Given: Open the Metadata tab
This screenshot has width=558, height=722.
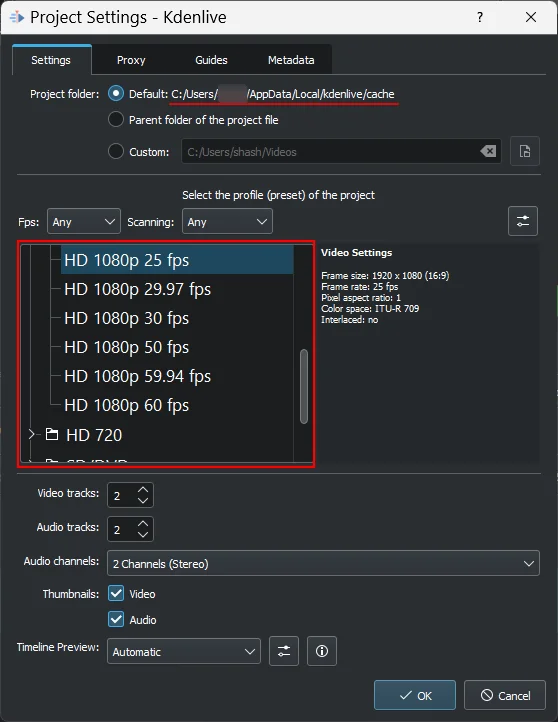Looking at the screenshot, I should (x=291, y=60).
